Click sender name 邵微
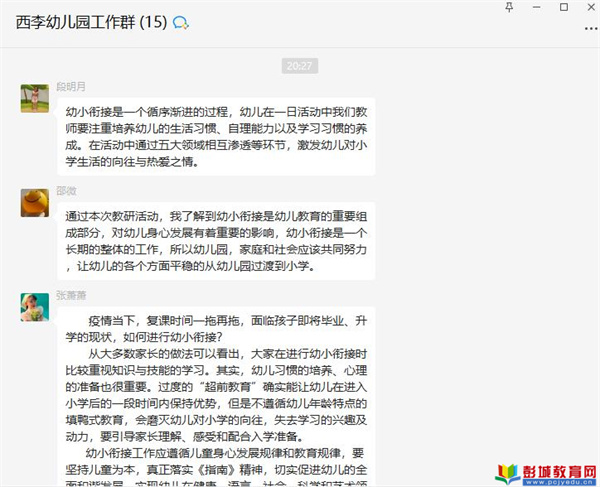This screenshot has height=487, width=600. (67, 191)
